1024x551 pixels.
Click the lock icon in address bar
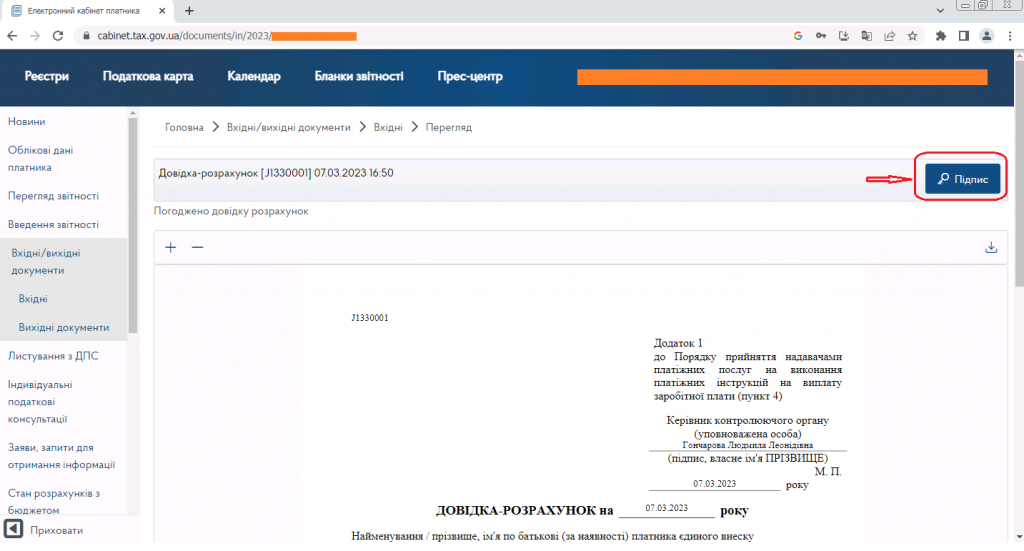click(x=86, y=36)
